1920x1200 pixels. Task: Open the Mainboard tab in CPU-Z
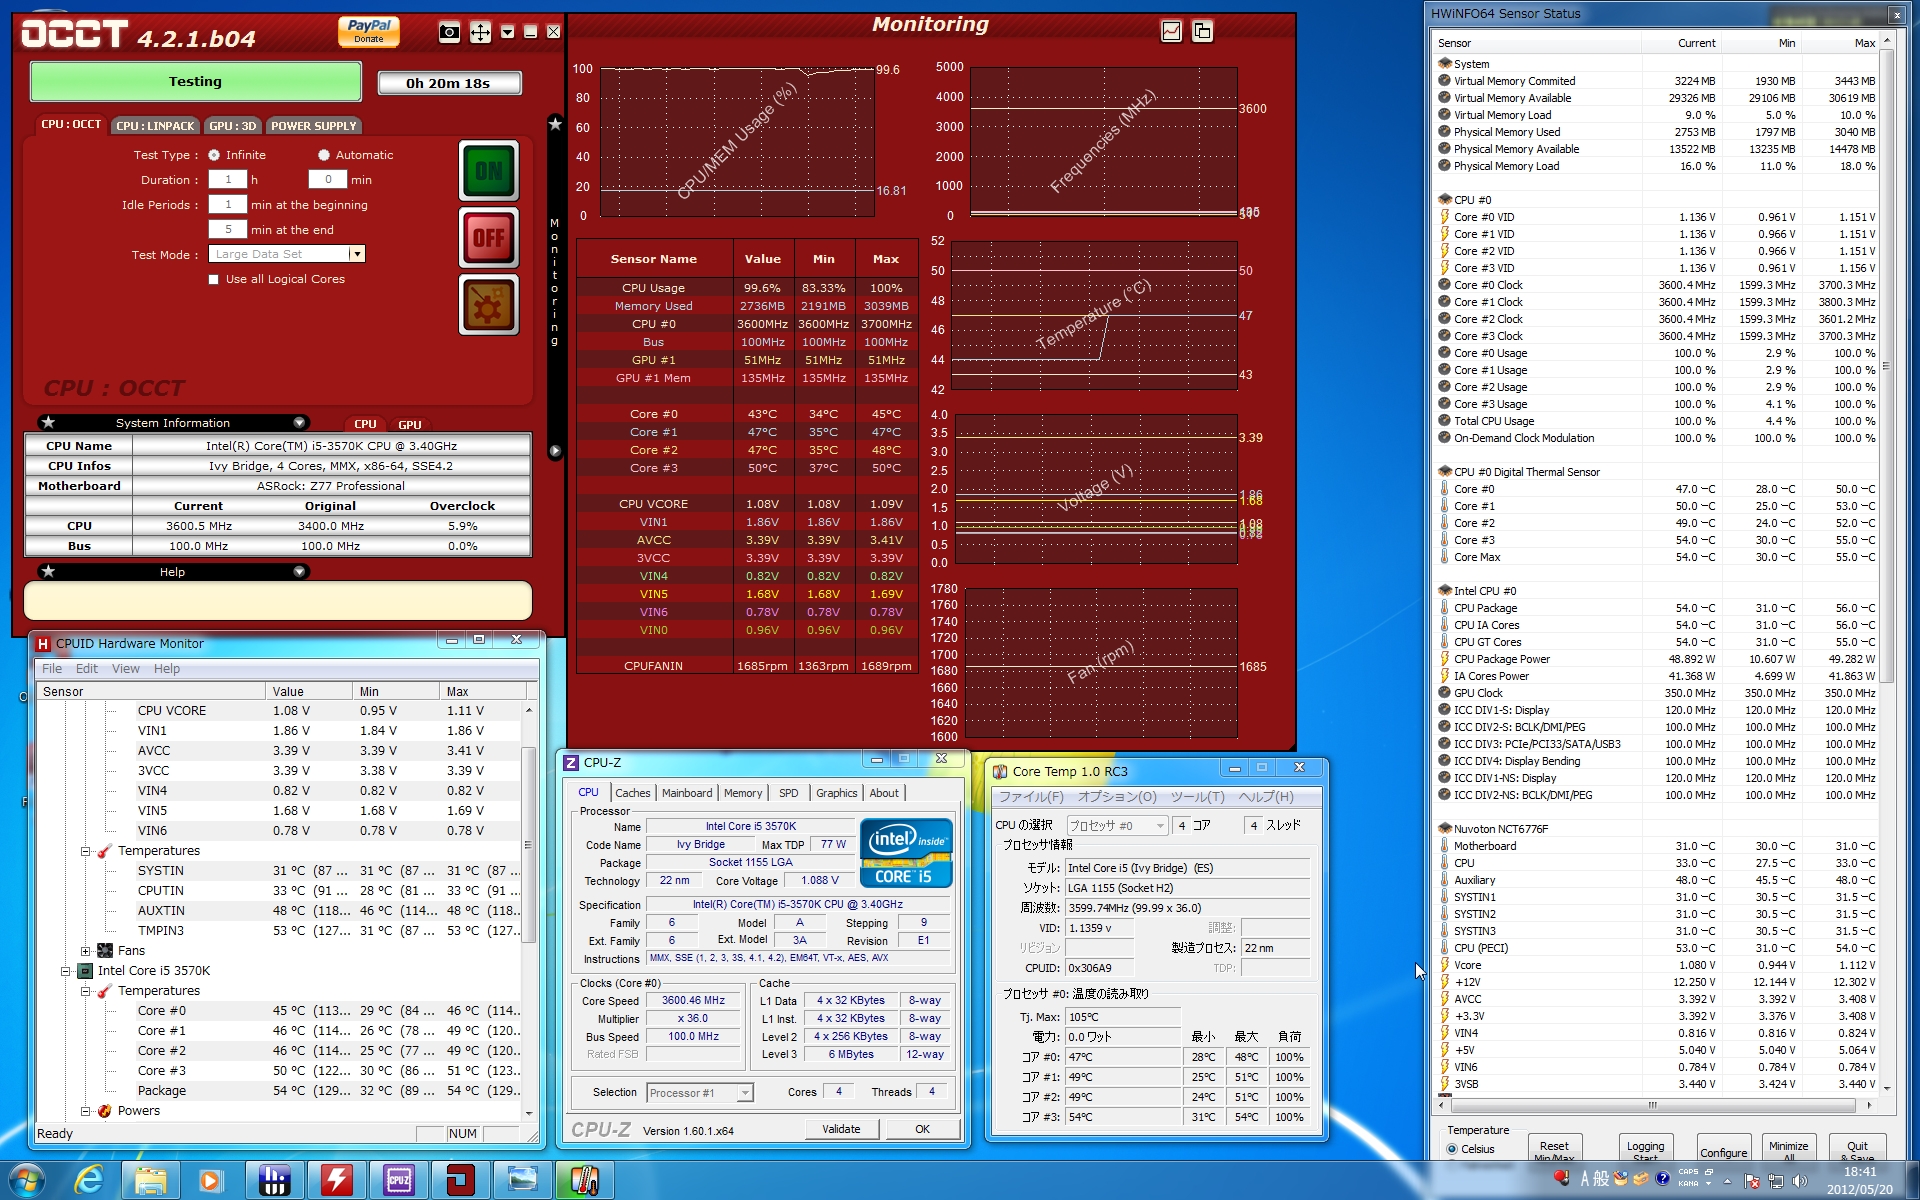687,793
